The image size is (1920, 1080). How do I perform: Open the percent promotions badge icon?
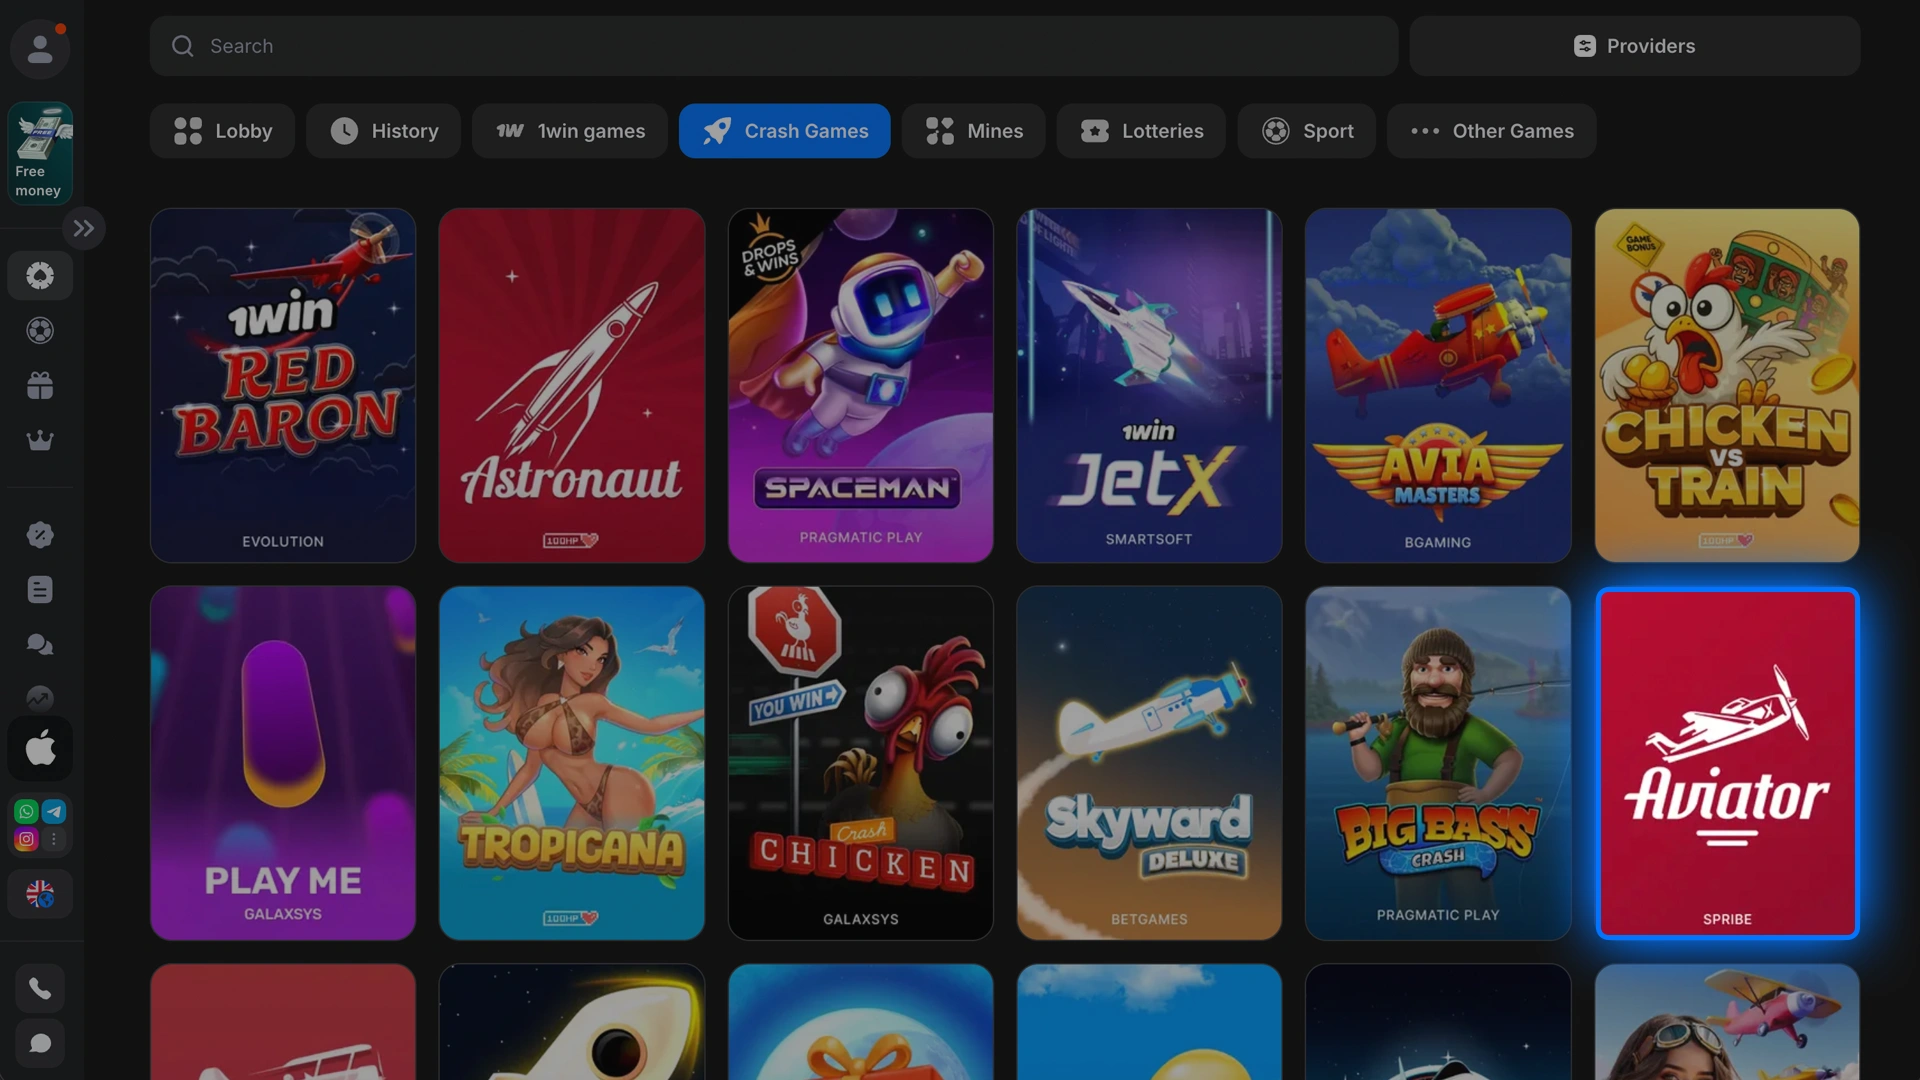coord(40,535)
